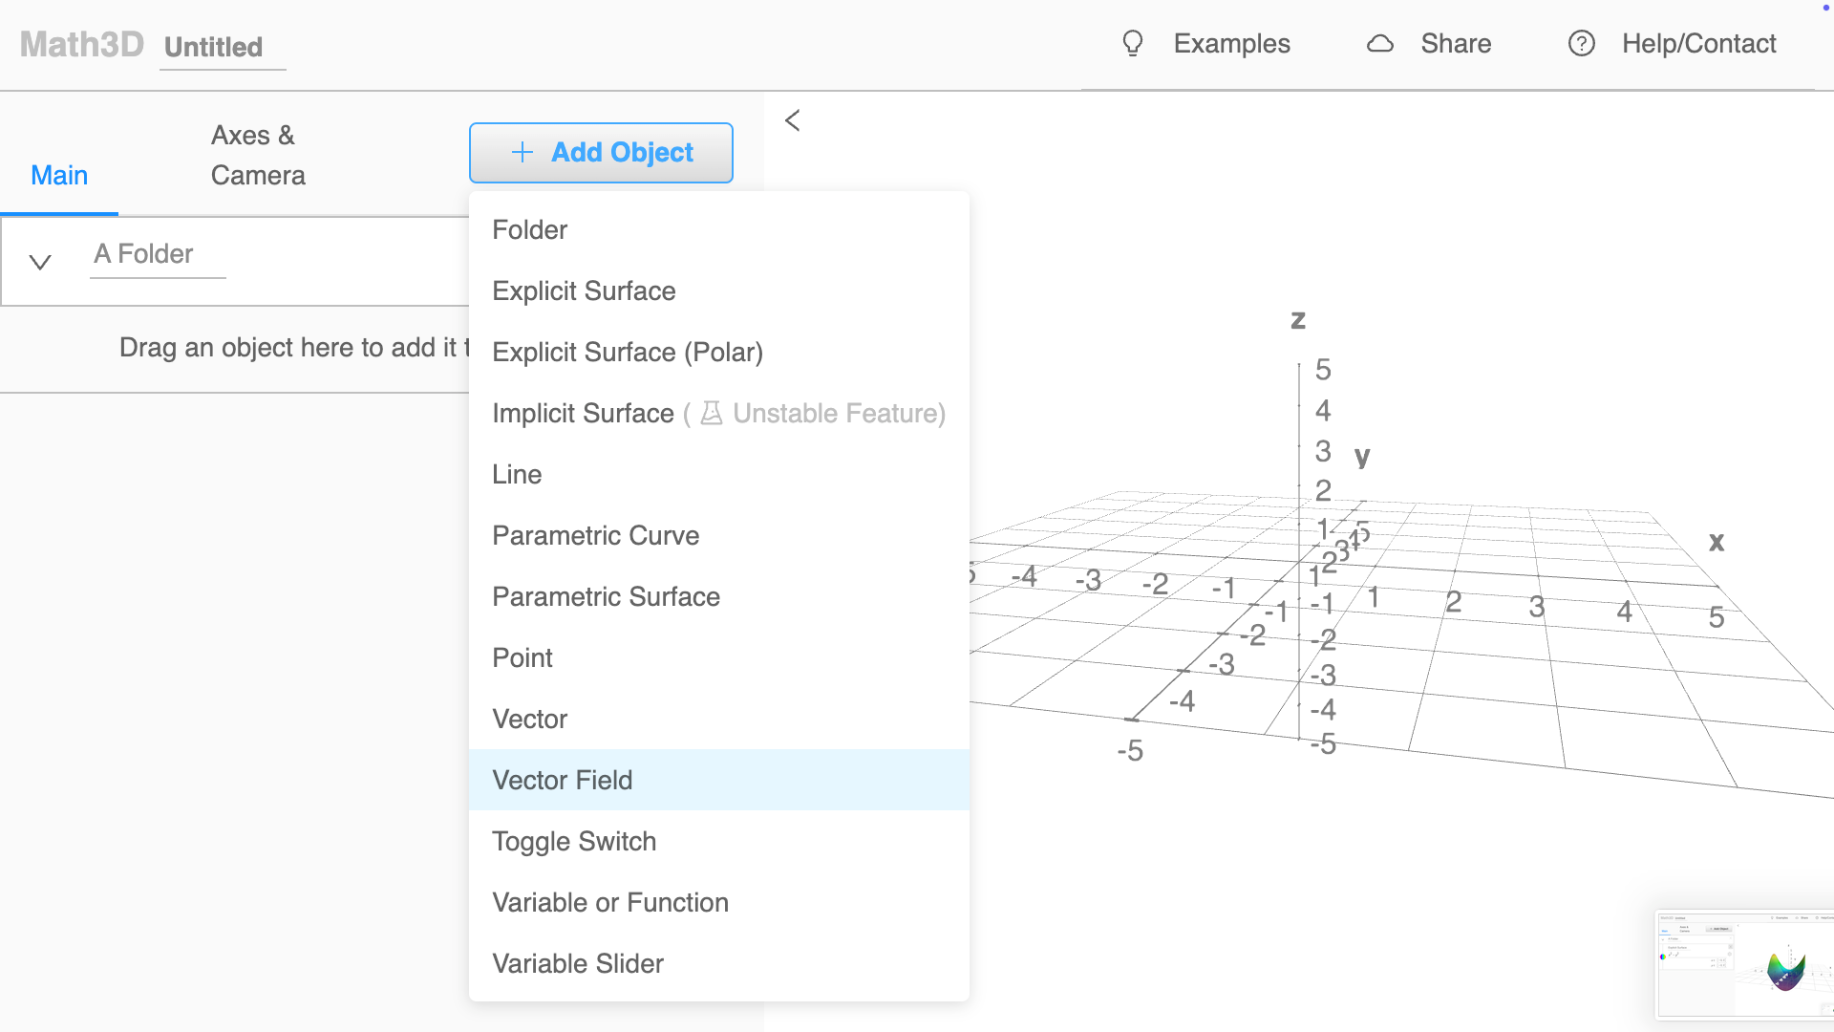Screen dimensions: 1834x1032
Task: Switch to the Axes & Camera tab
Action: pos(257,155)
